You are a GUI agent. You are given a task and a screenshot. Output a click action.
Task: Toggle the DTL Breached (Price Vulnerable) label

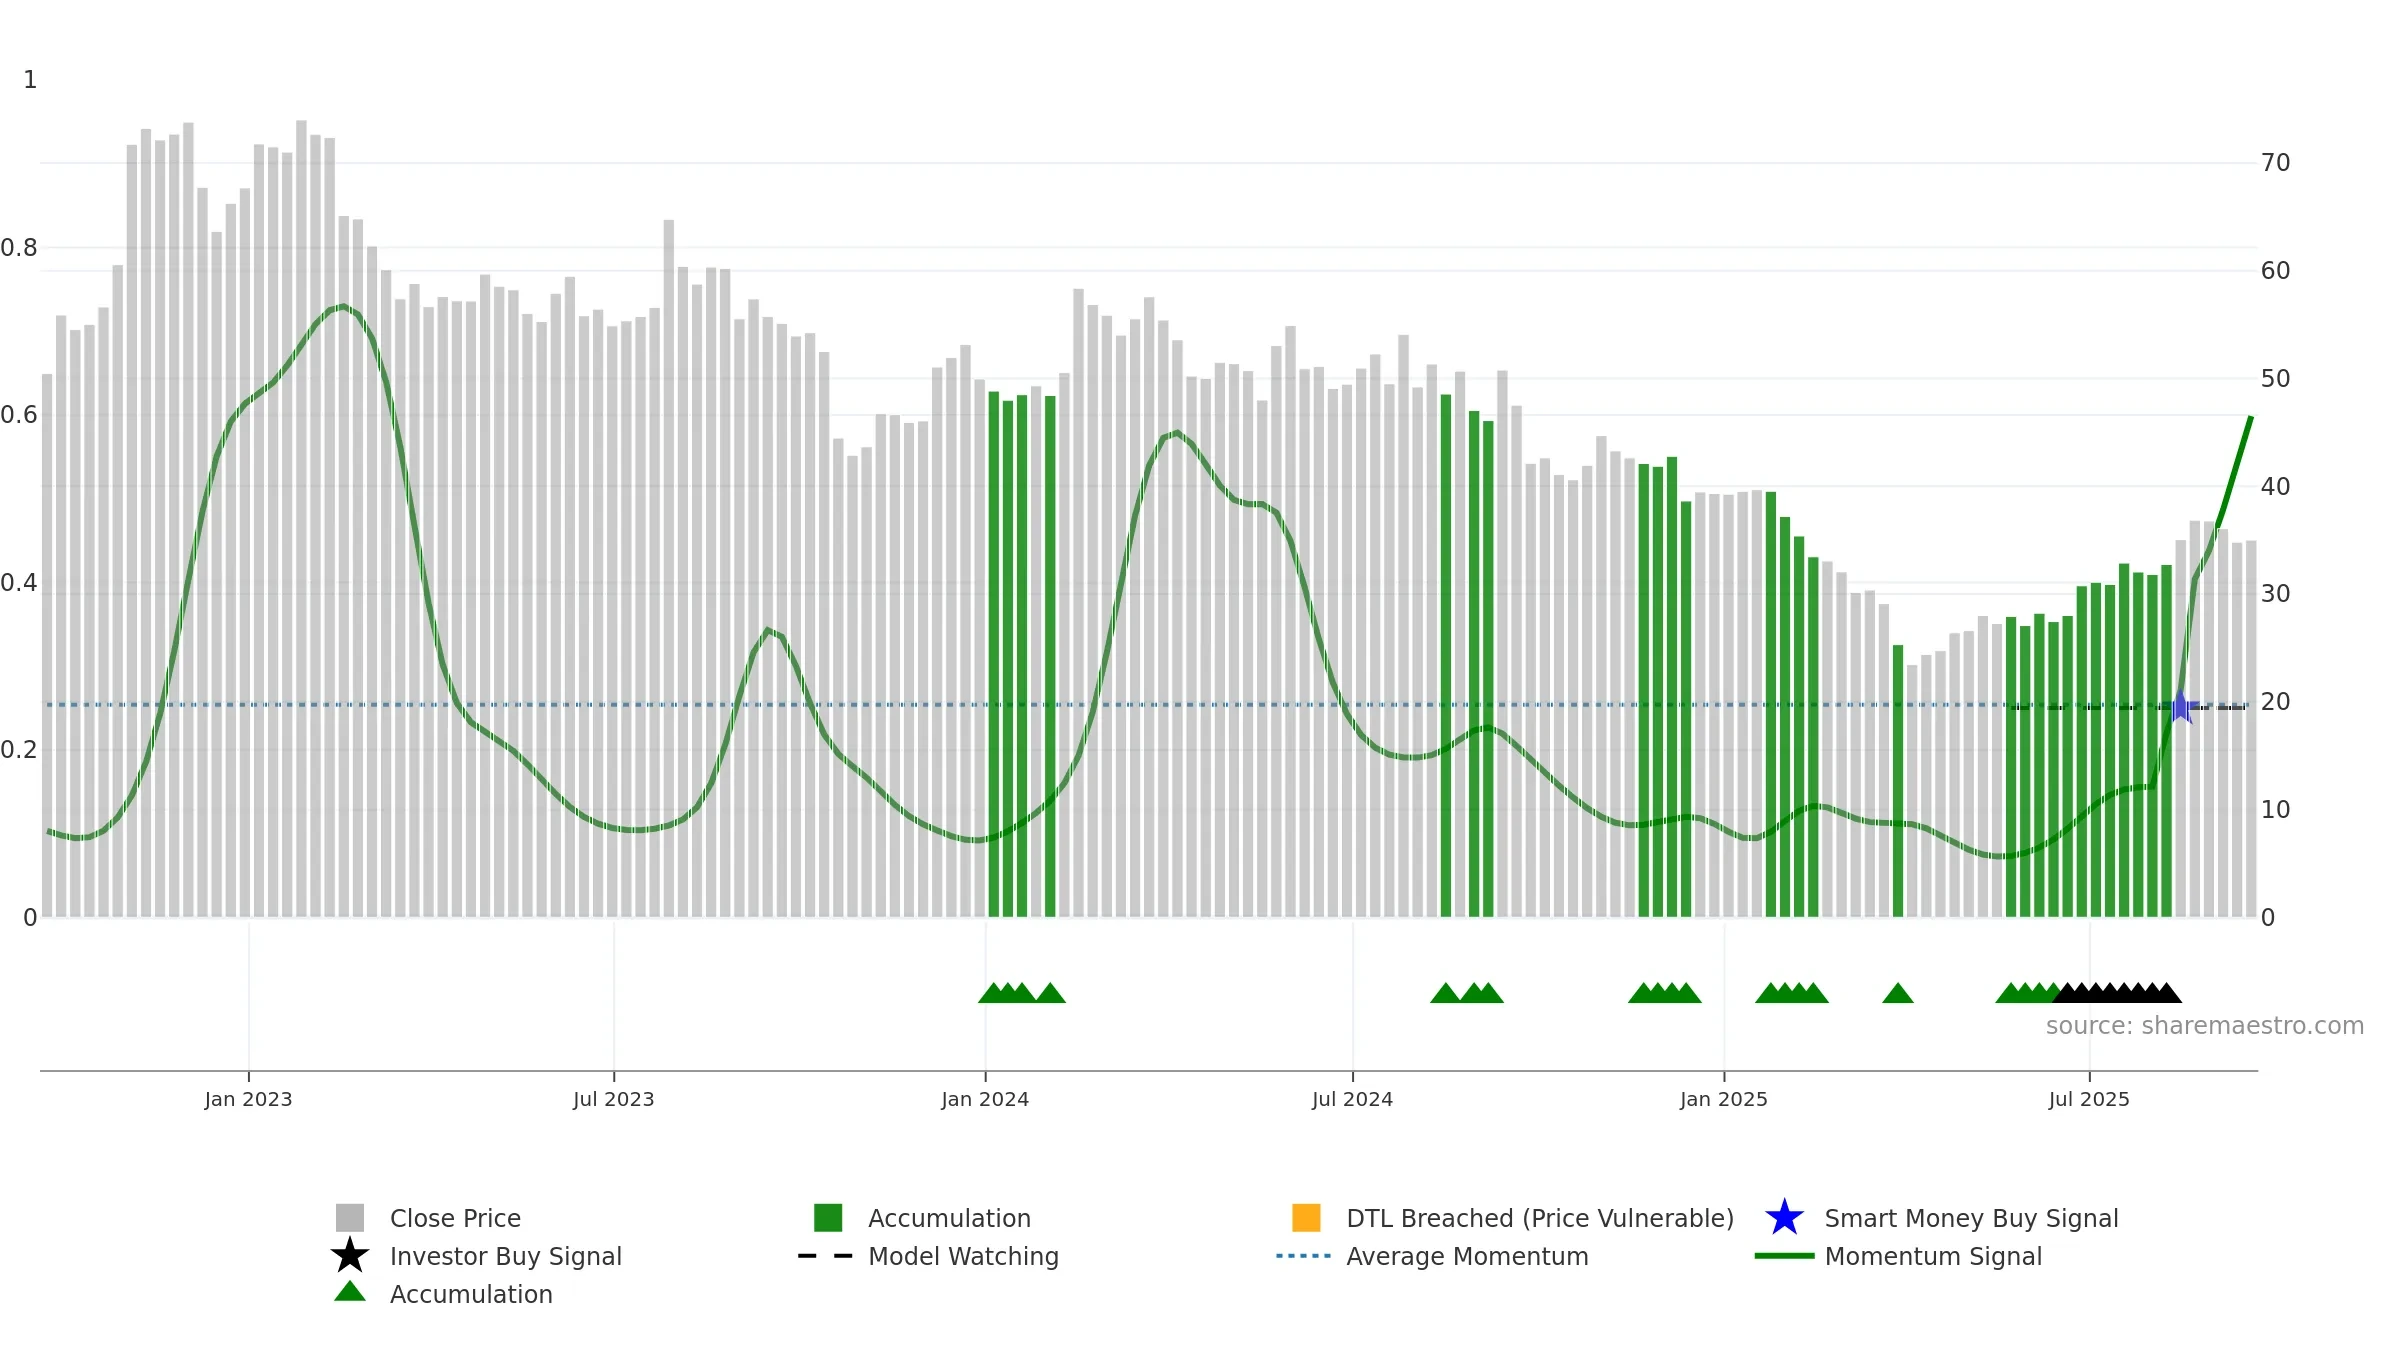tap(1540, 1218)
